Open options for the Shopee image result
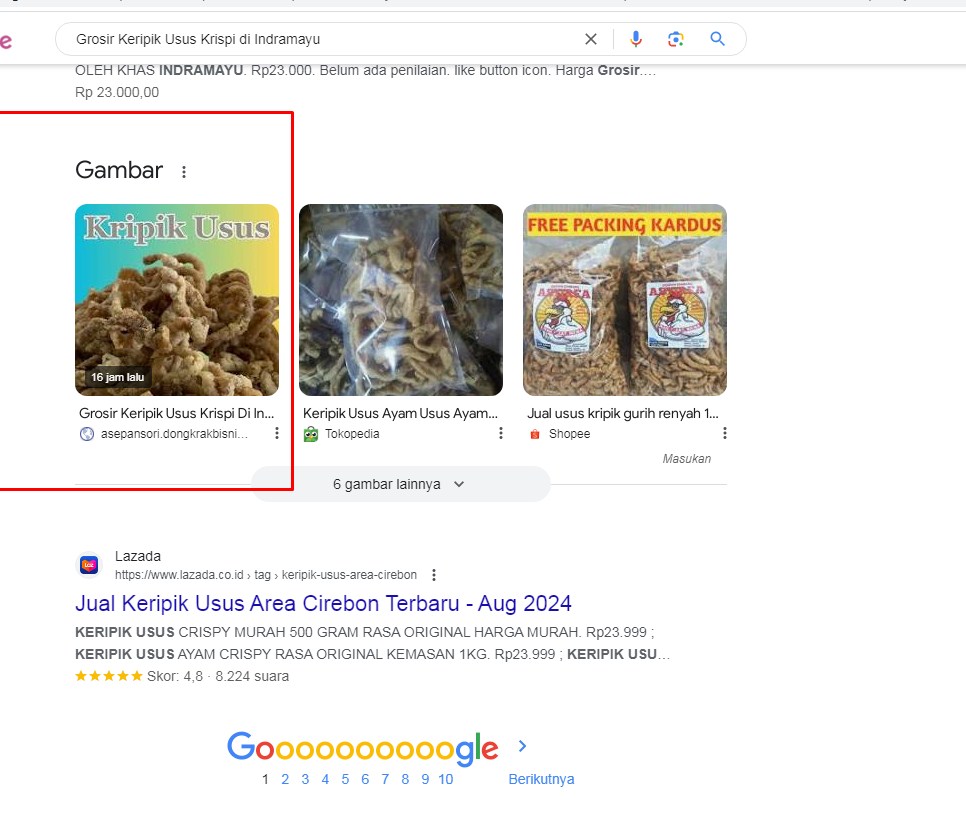The width and height of the screenshot is (966, 829). [725, 434]
